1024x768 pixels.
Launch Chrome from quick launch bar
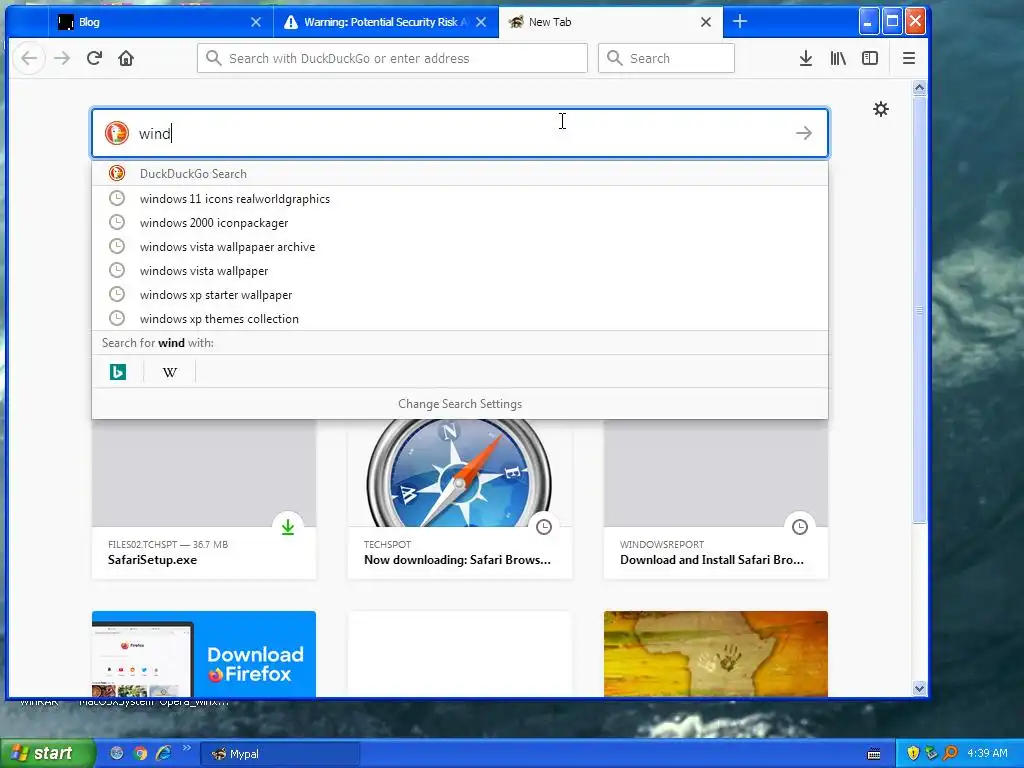point(140,754)
